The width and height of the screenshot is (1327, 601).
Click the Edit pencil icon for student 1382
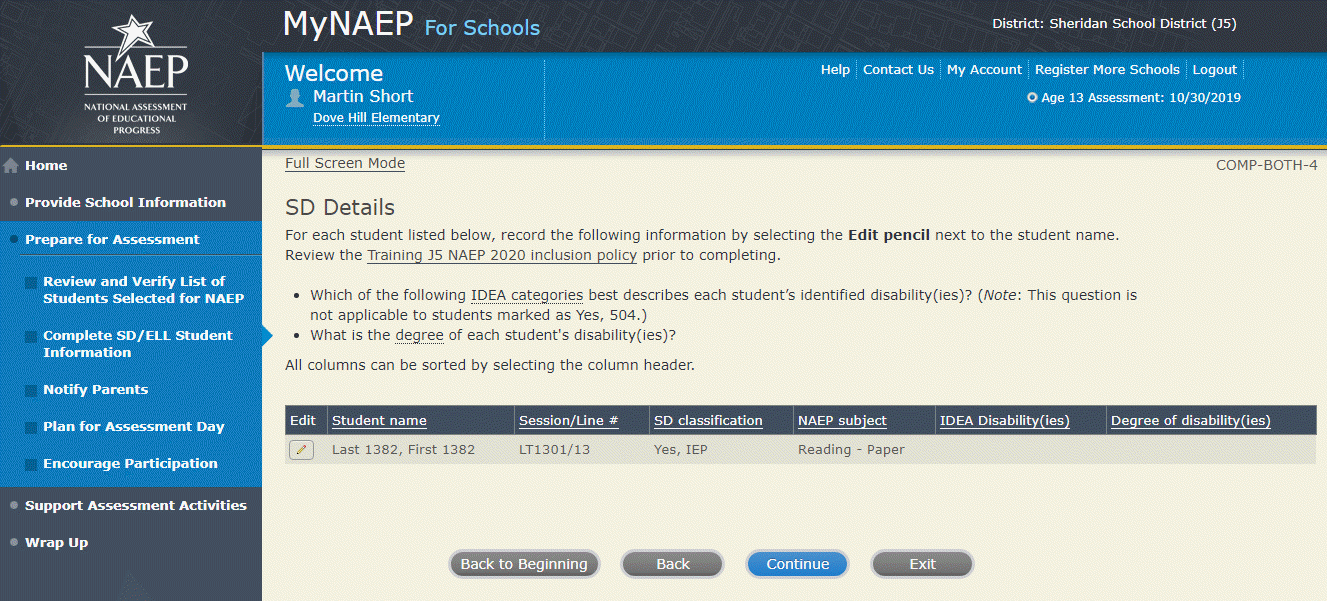(x=301, y=450)
